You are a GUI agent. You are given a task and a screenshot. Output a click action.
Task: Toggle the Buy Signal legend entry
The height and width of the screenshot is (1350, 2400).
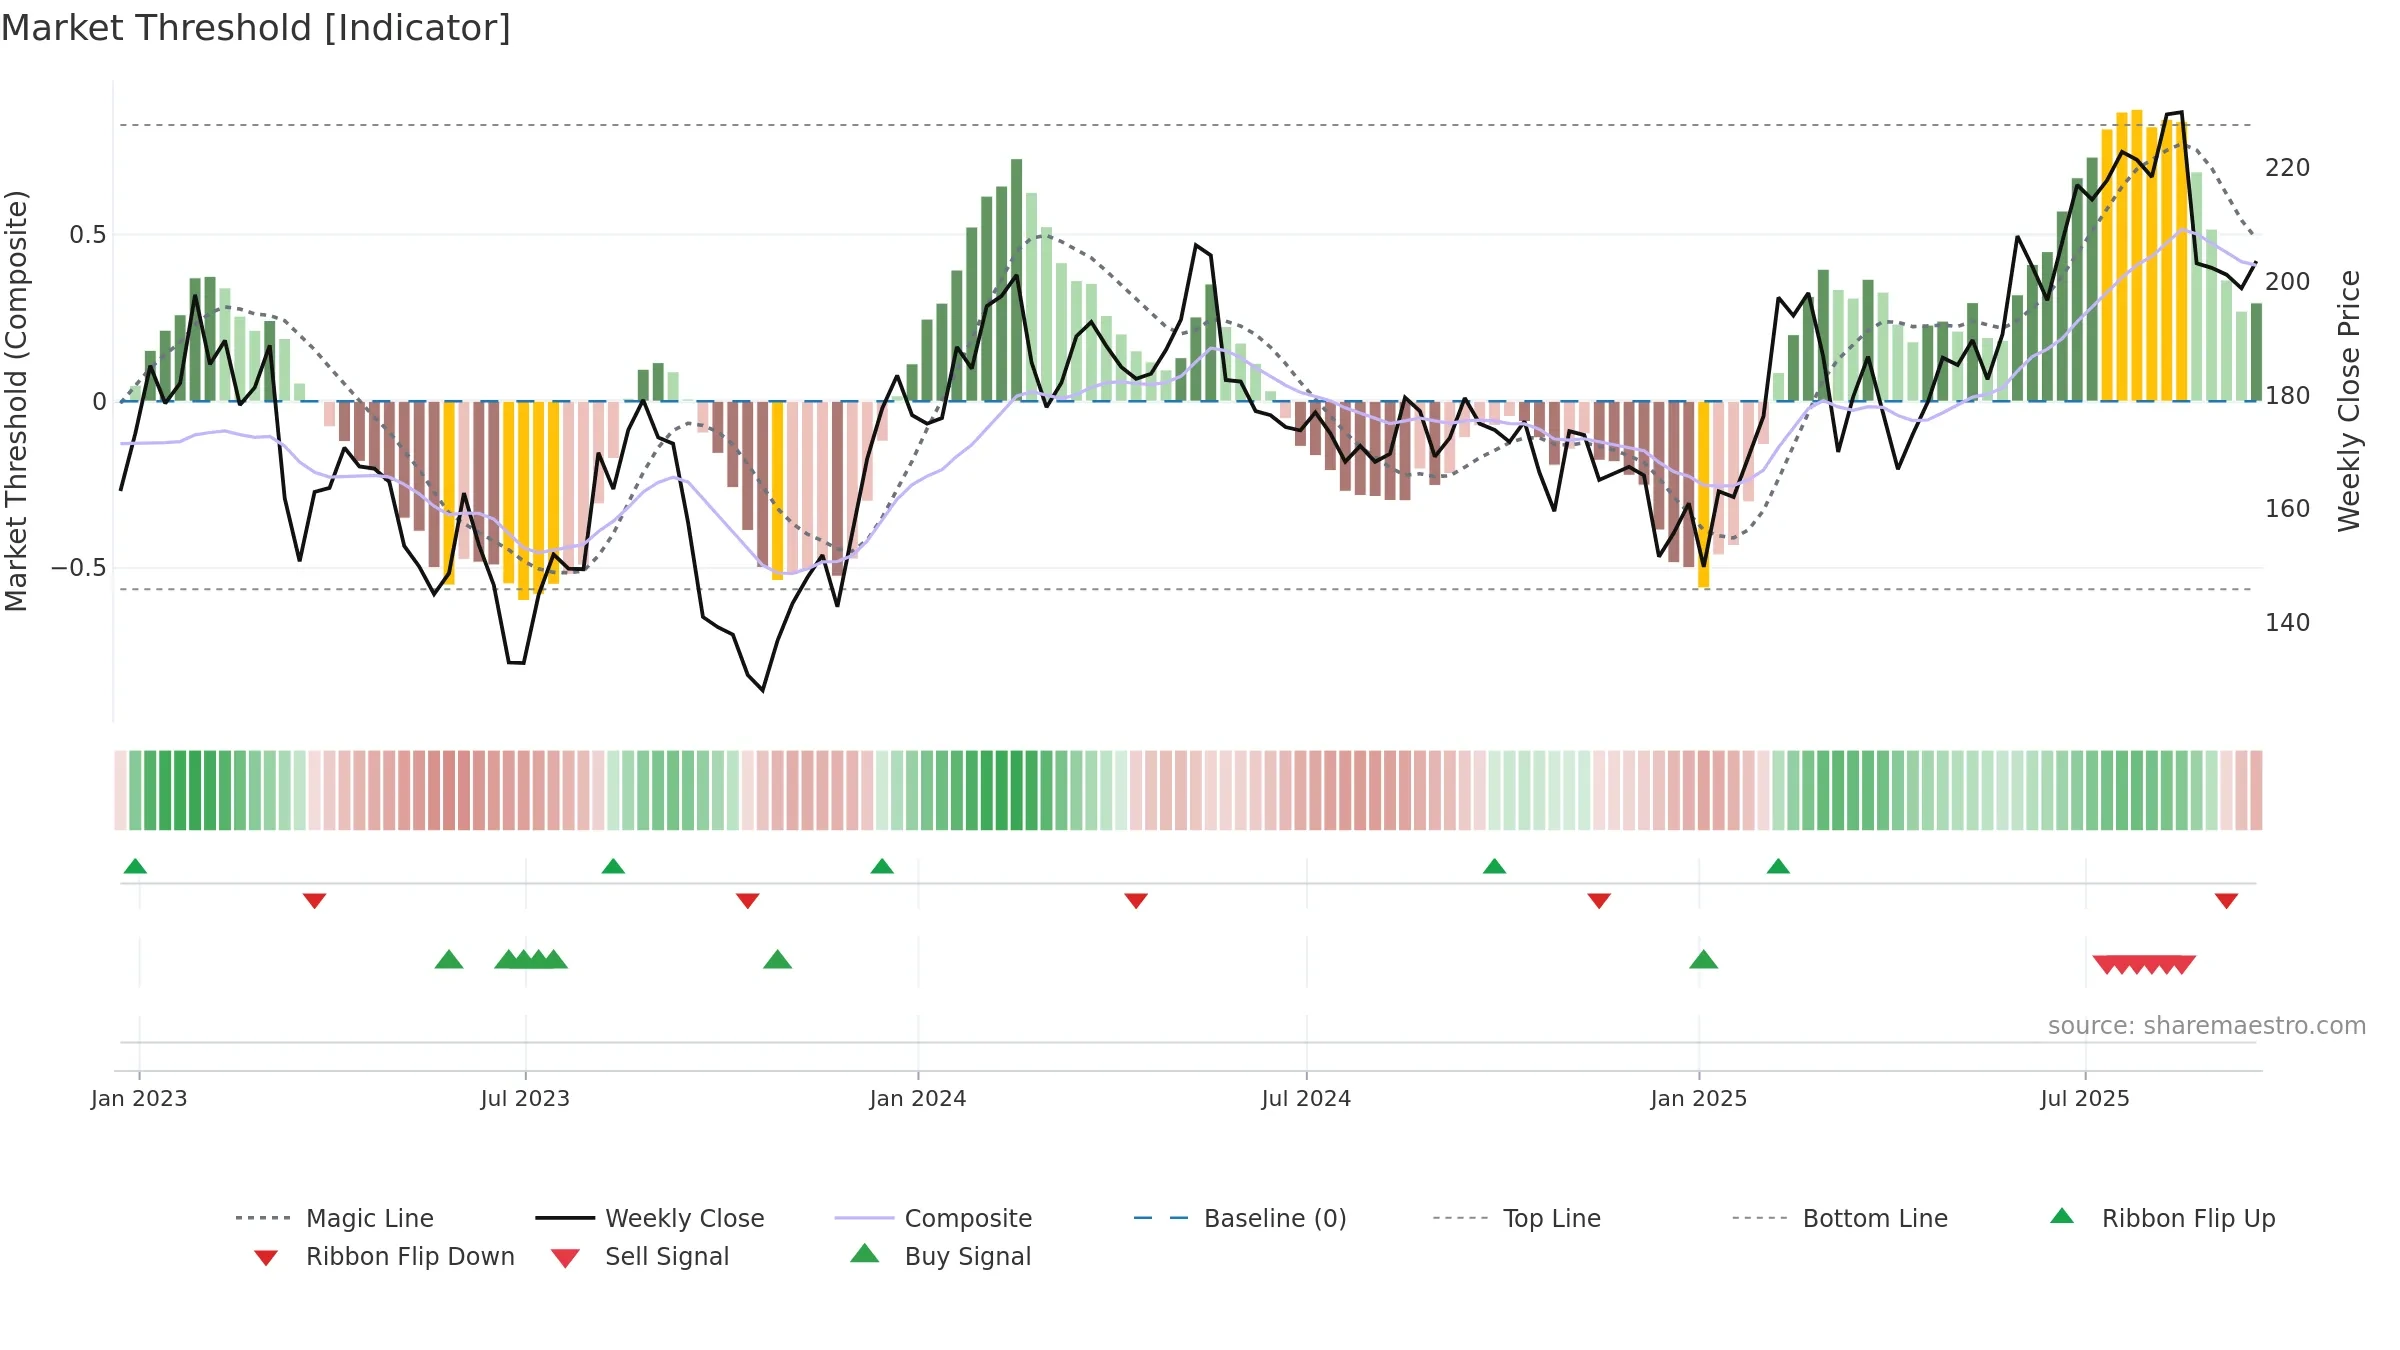coord(940,1256)
